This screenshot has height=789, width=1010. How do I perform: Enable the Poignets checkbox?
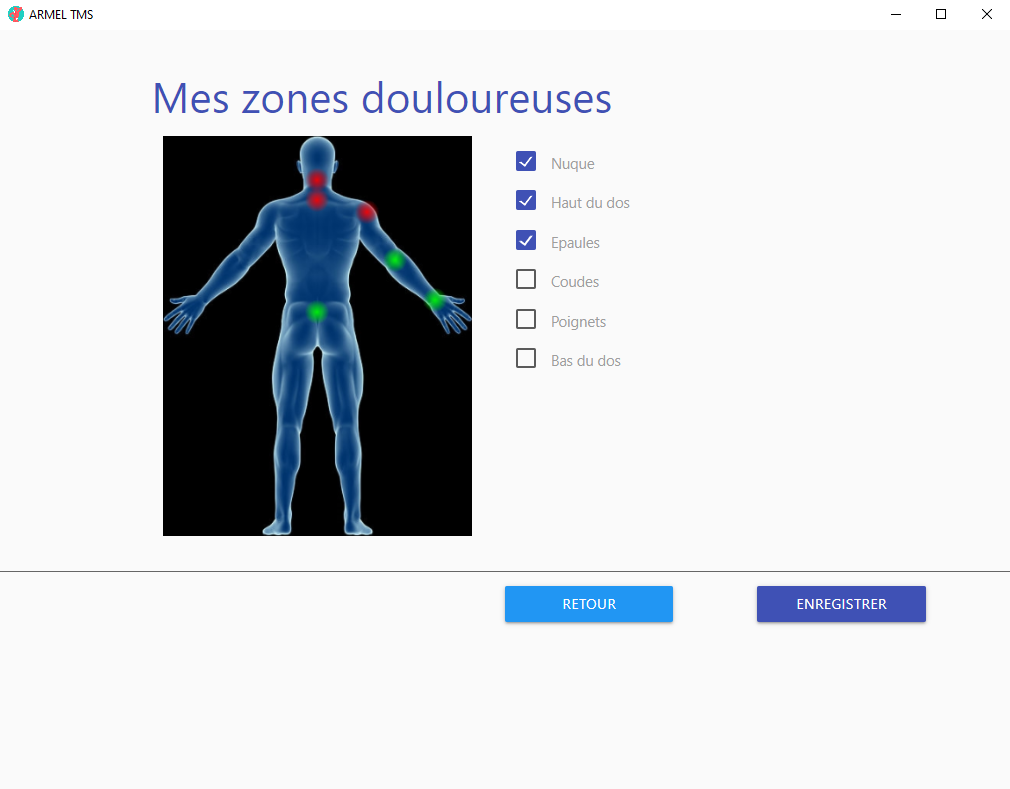tap(526, 320)
